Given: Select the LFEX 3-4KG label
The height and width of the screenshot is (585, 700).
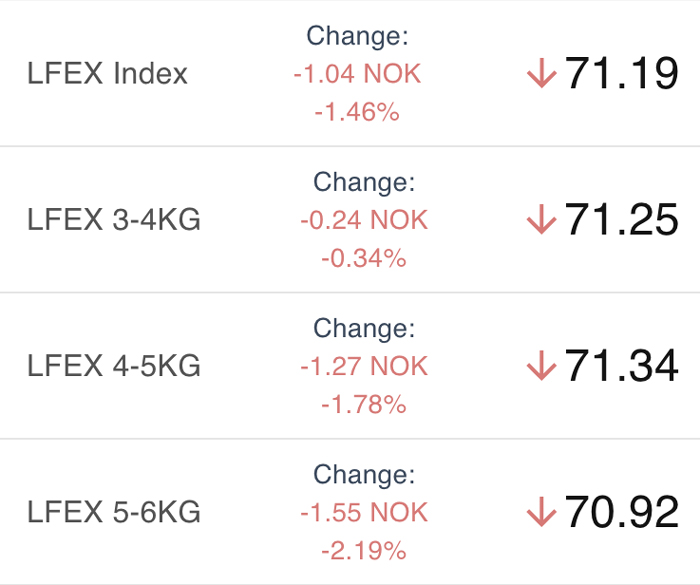Looking at the screenshot, I should click(x=114, y=220).
